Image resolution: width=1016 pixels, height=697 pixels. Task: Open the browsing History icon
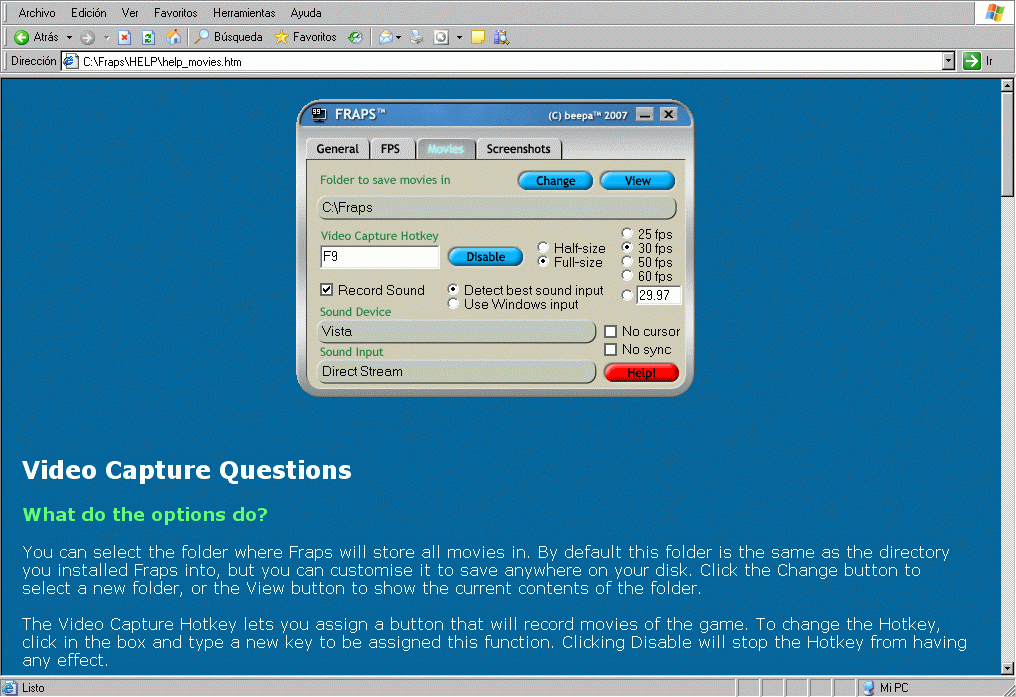(x=356, y=37)
